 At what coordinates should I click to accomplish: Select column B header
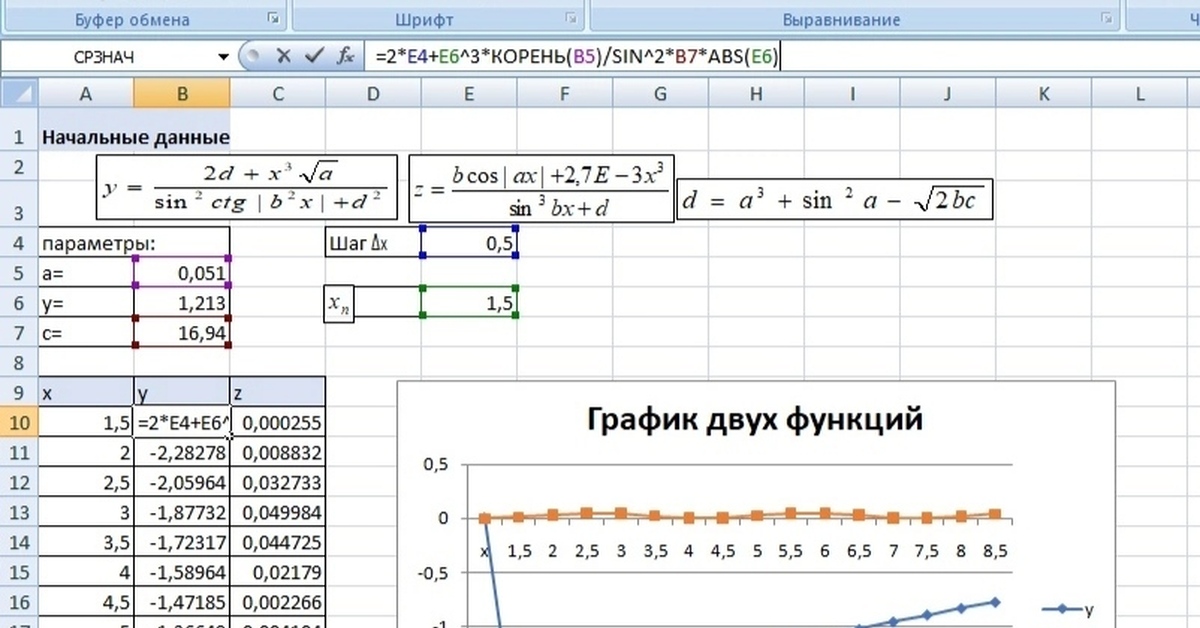point(181,94)
